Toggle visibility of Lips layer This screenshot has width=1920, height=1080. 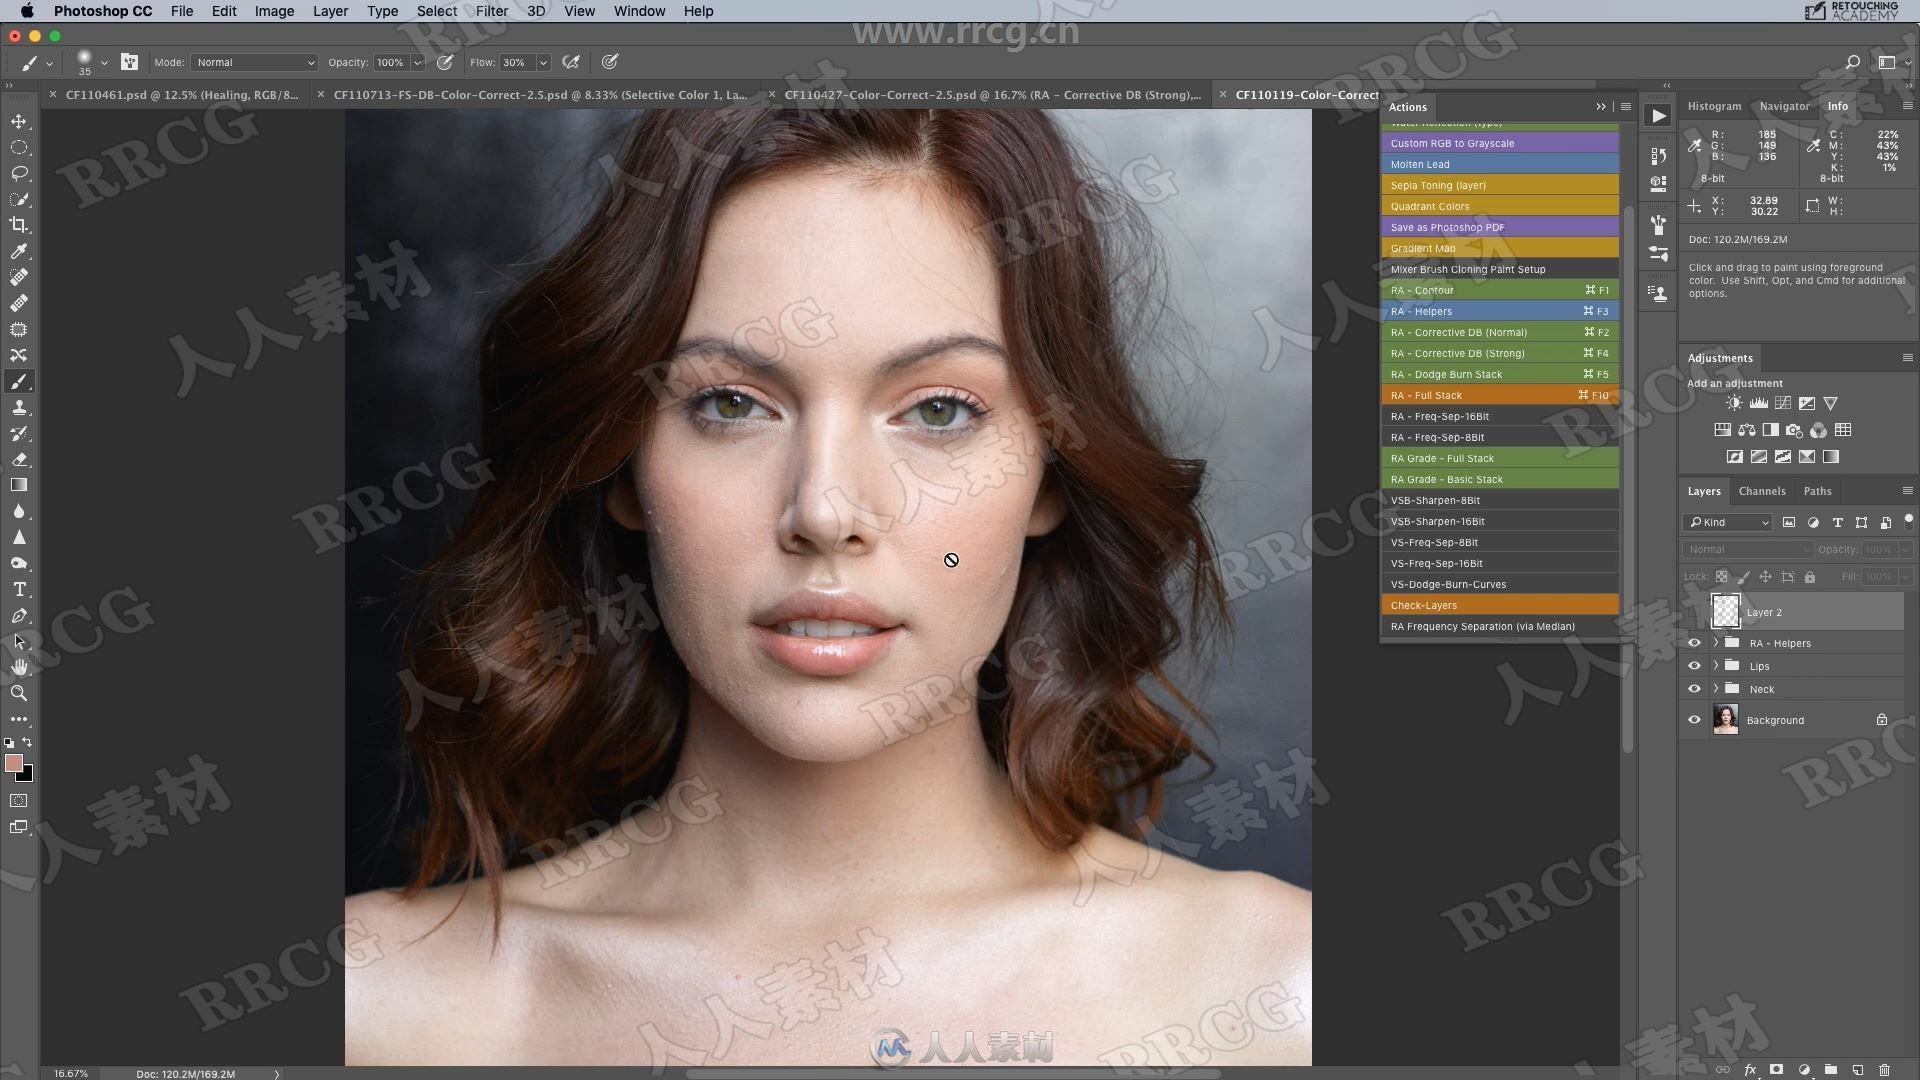coord(1695,666)
